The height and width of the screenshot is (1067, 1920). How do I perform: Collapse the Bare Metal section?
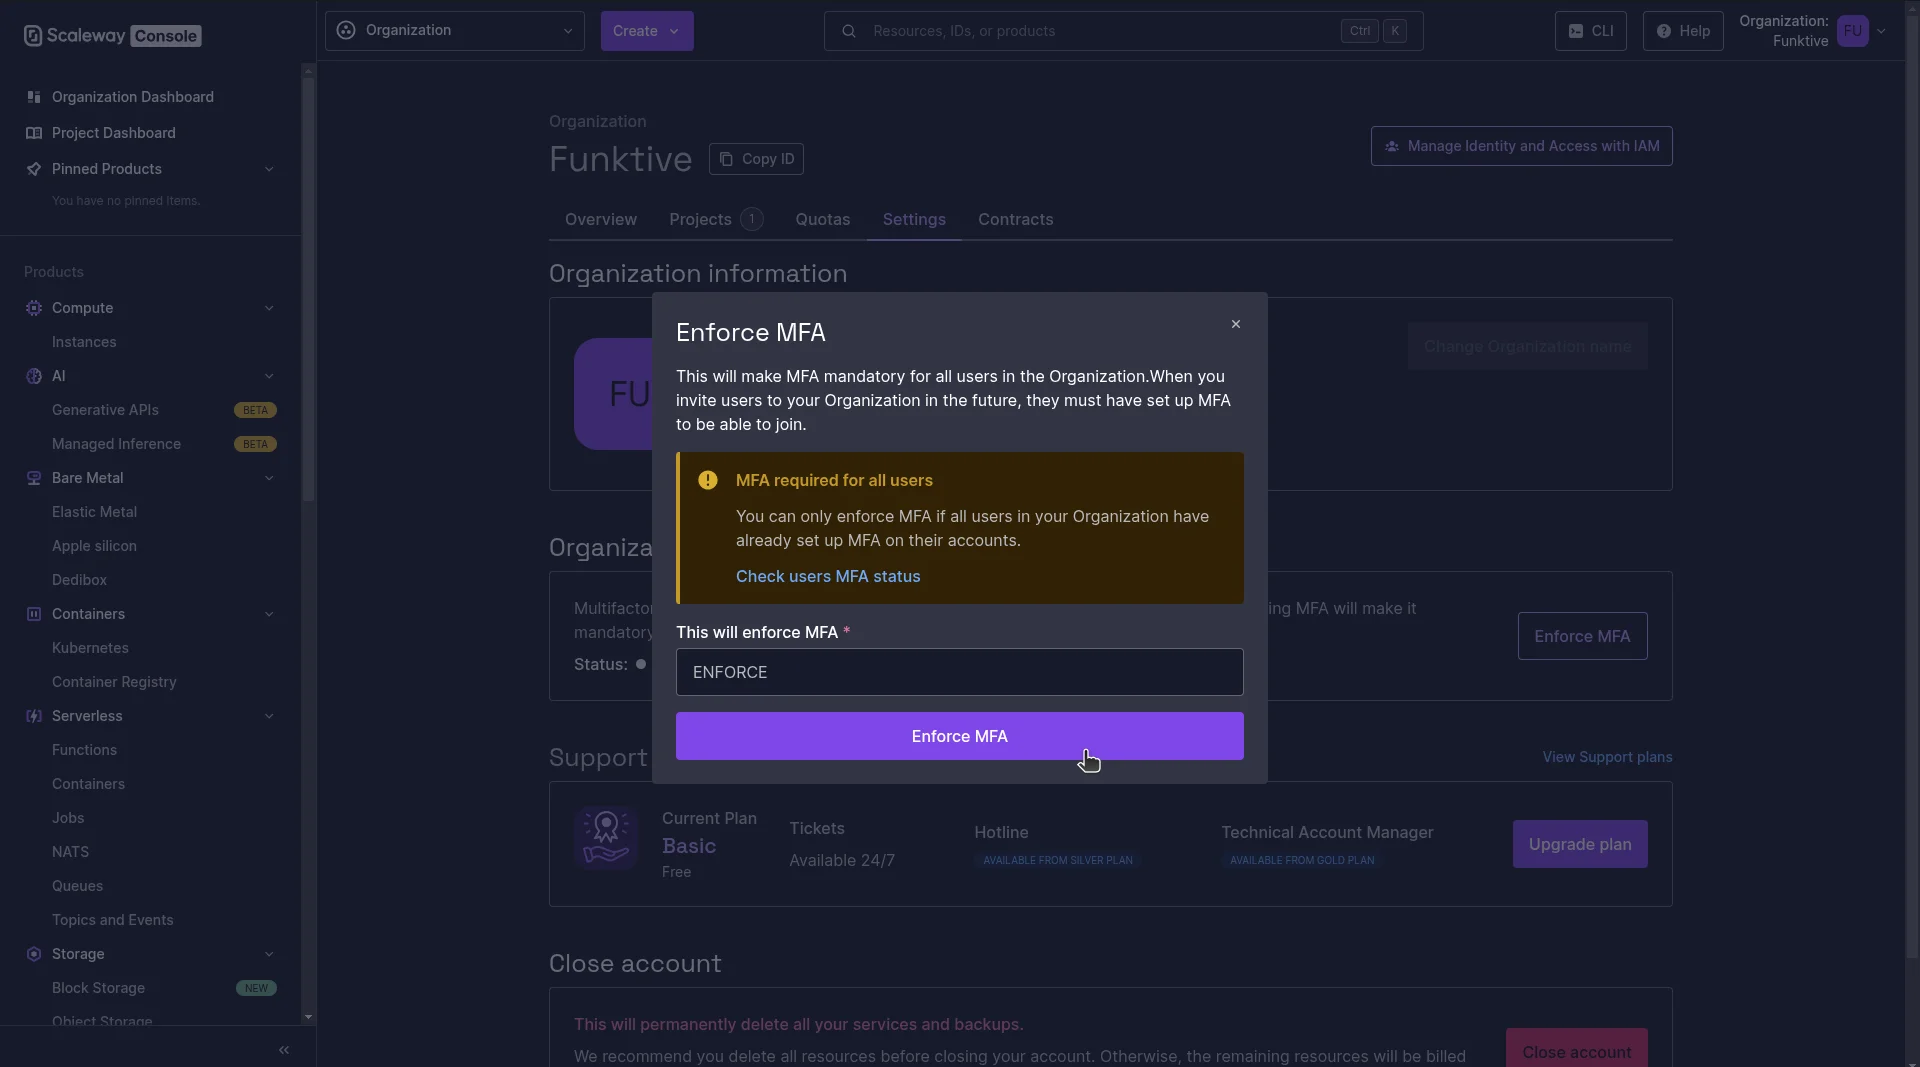click(269, 478)
